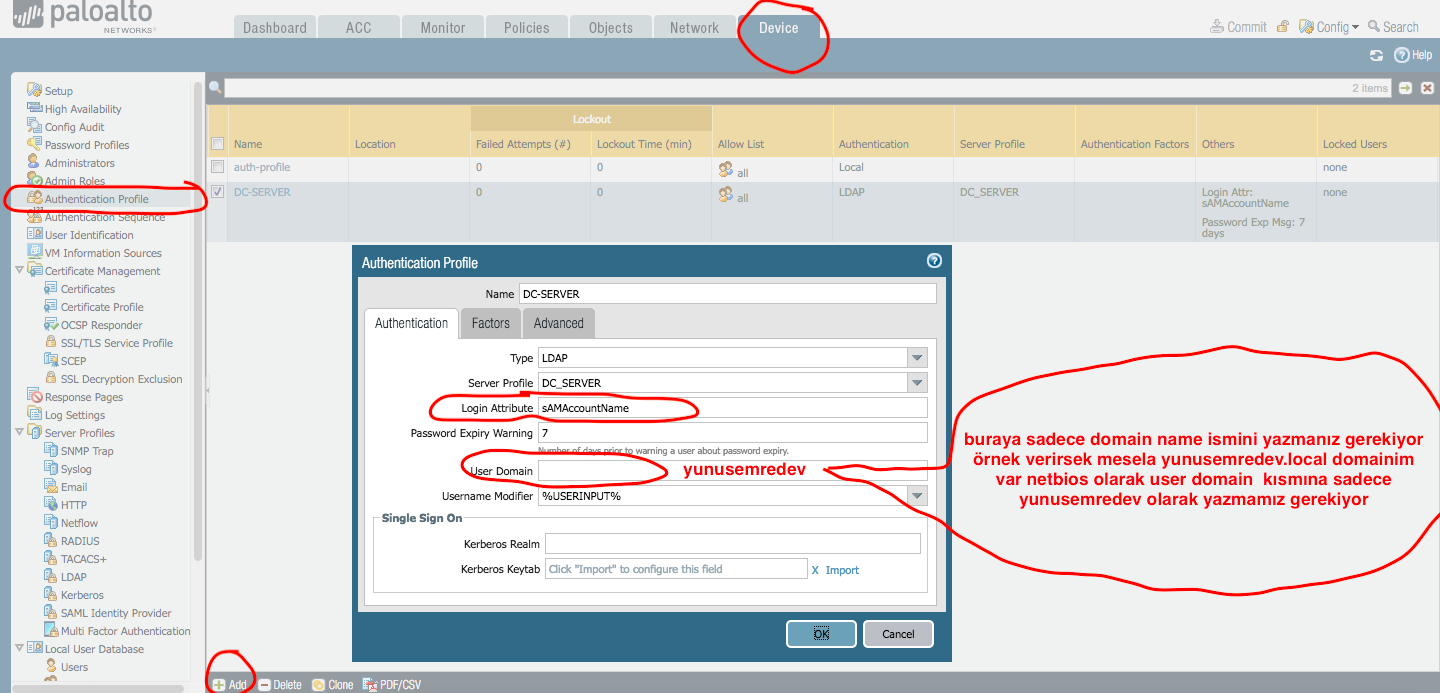Open the Username Modifier dropdown
Viewport: 1440px width, 693px height.
(917, 496)
